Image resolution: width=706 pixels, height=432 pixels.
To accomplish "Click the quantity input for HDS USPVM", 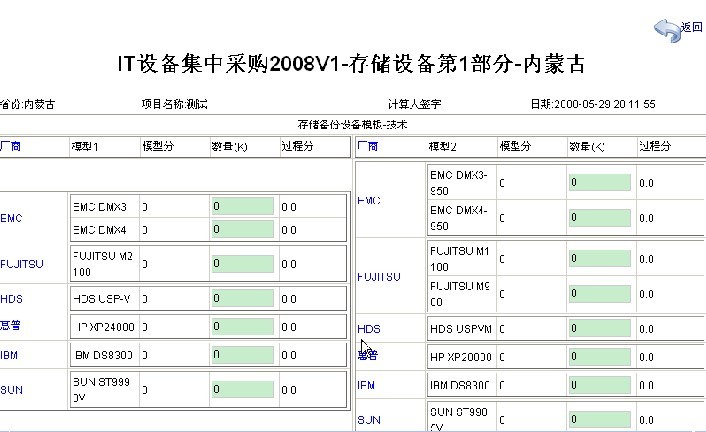I will coord(600,329).
